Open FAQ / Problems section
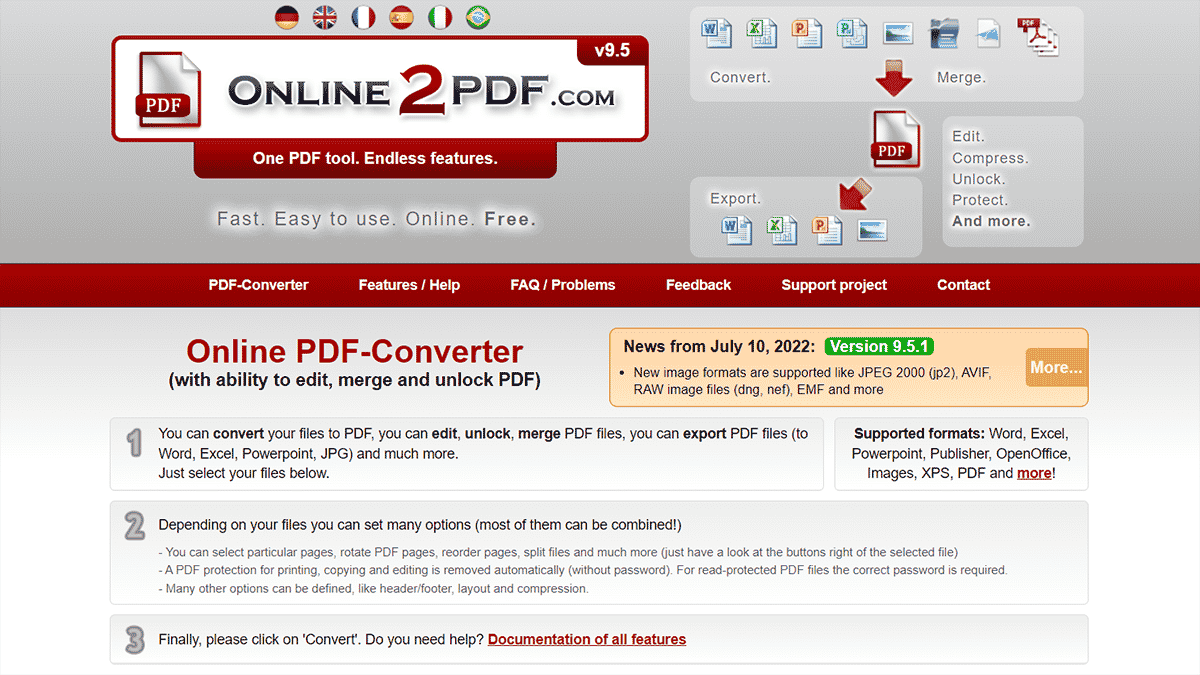 562,285
